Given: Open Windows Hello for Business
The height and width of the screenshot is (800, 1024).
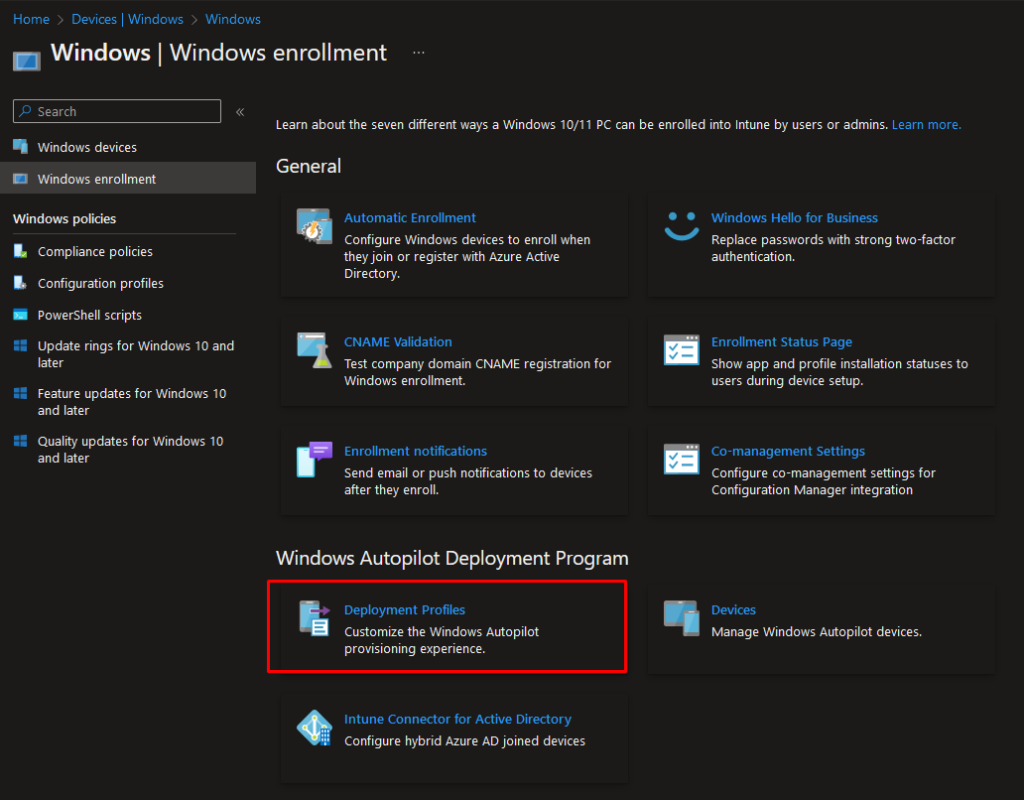Looking at the screenshot, I should tap(794, 217).
